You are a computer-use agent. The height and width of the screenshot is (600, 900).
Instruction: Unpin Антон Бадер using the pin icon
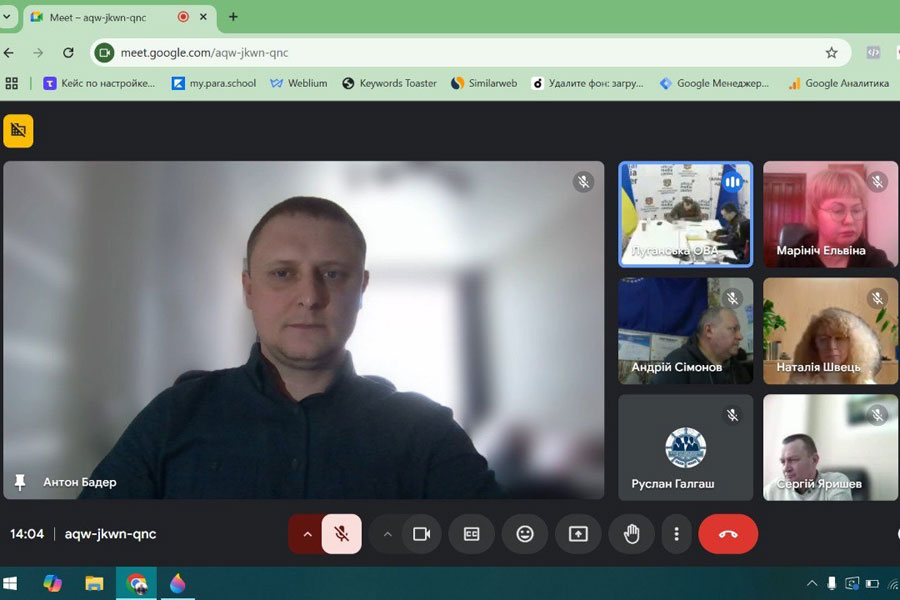[x=20, y=482]
